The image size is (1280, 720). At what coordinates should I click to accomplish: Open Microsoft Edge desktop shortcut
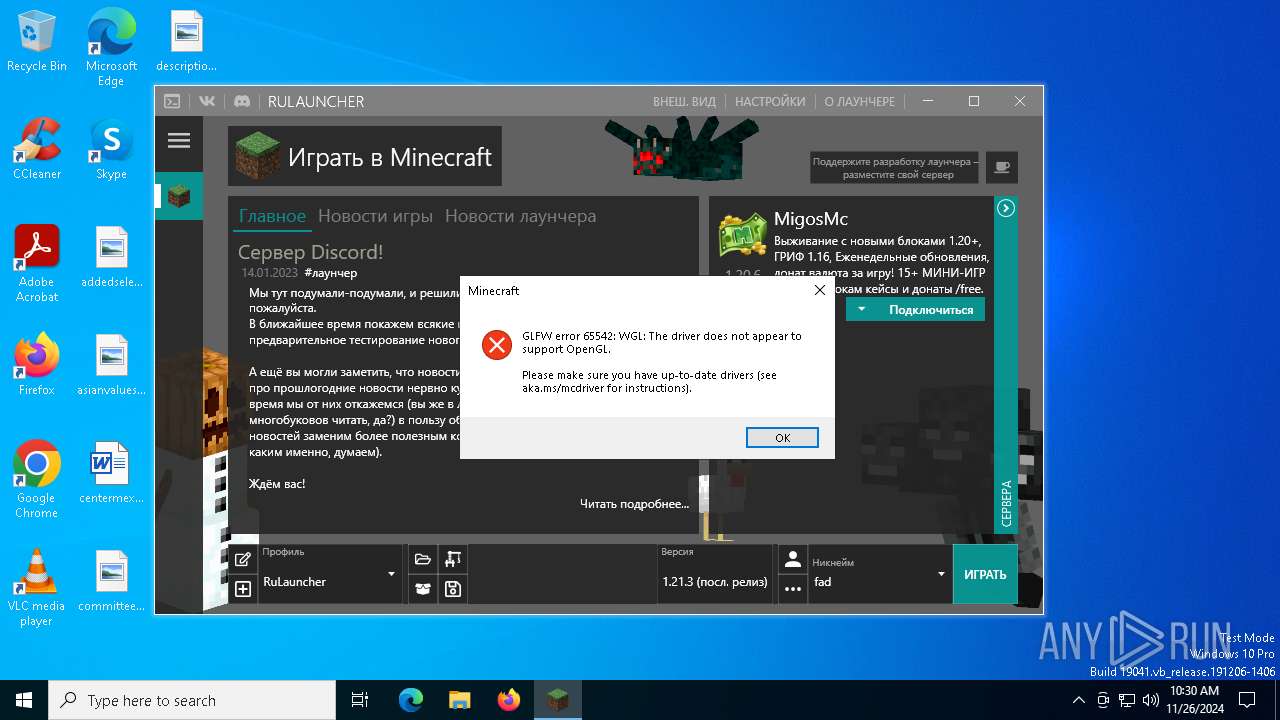(x=111, y=48)
